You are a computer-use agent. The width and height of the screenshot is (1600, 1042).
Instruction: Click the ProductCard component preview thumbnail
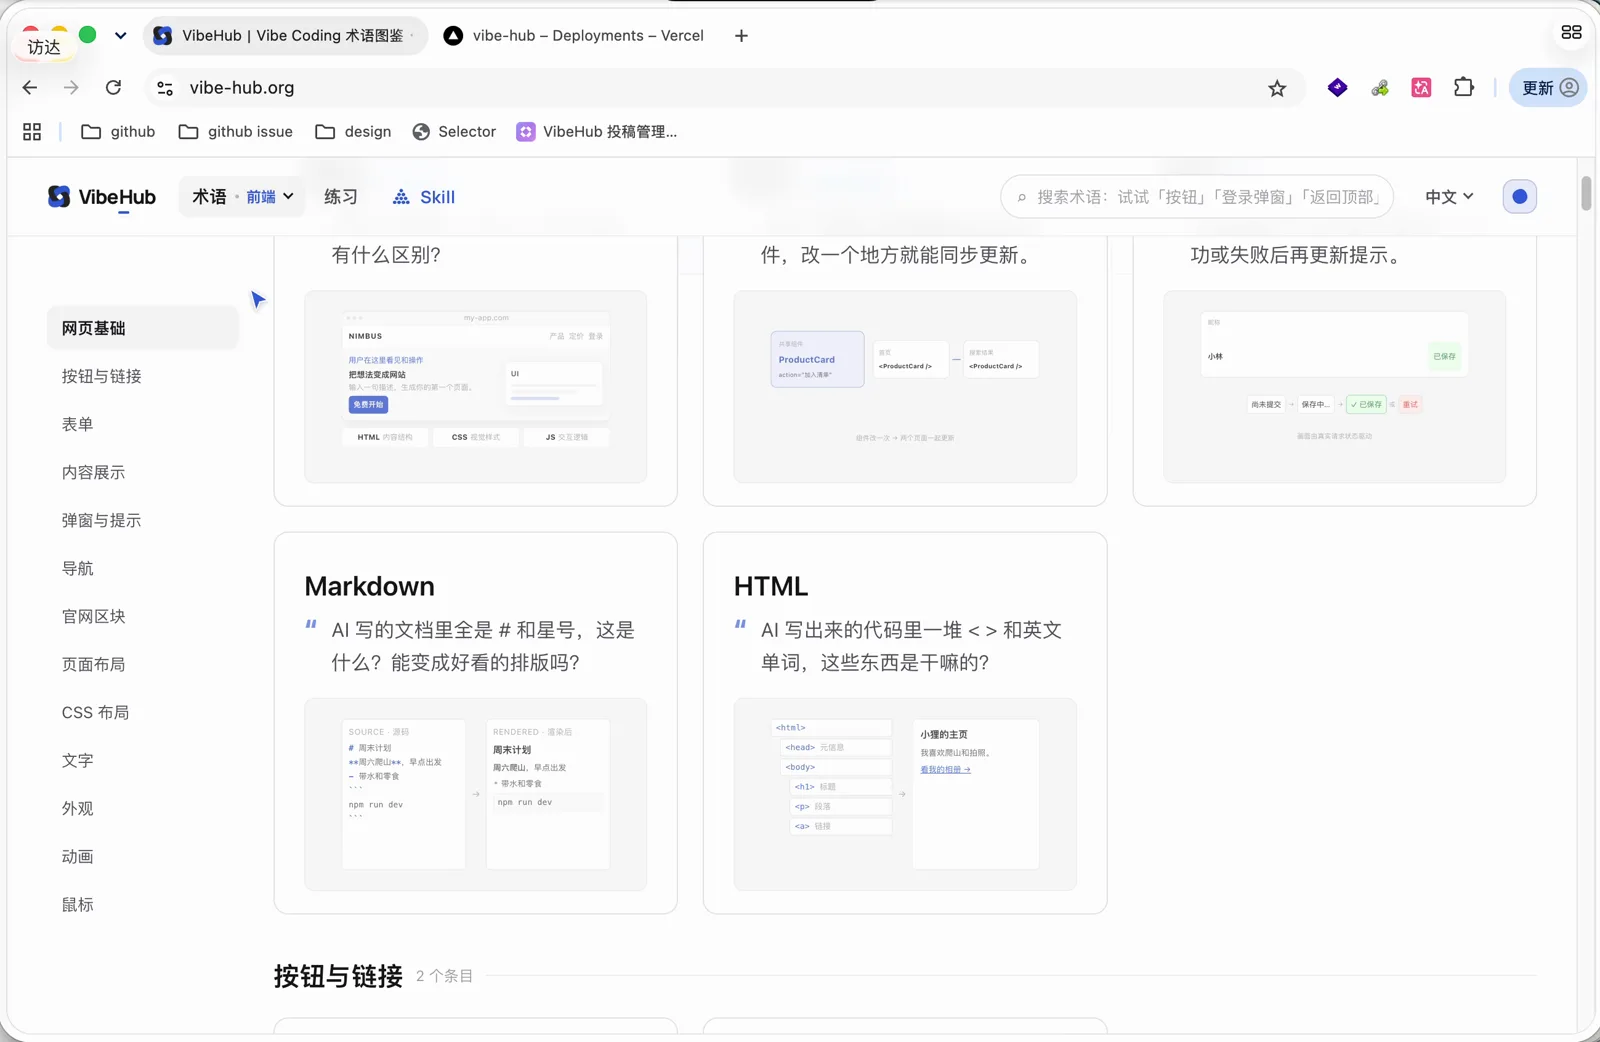905,387
